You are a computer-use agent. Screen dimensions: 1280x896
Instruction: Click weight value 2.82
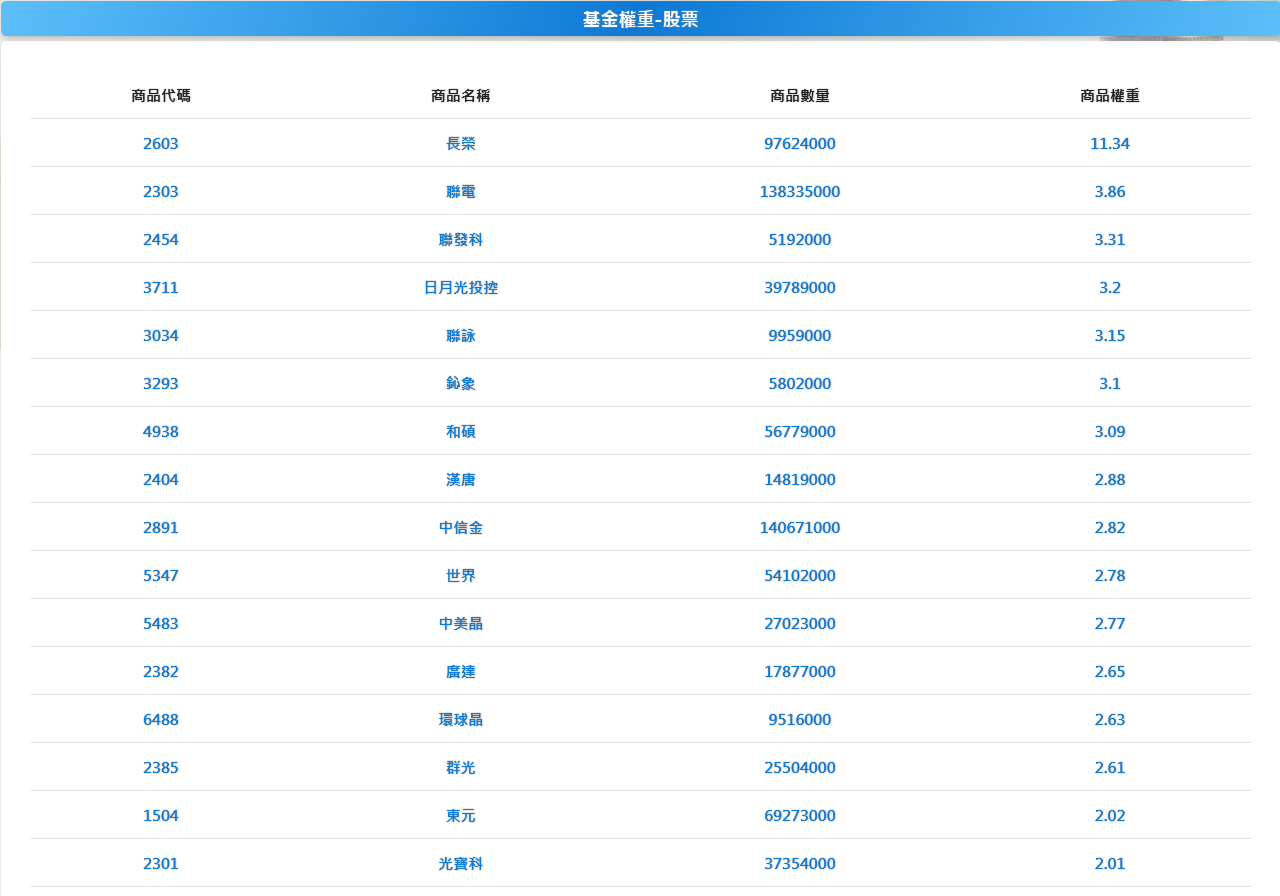tap(1110, 528)
